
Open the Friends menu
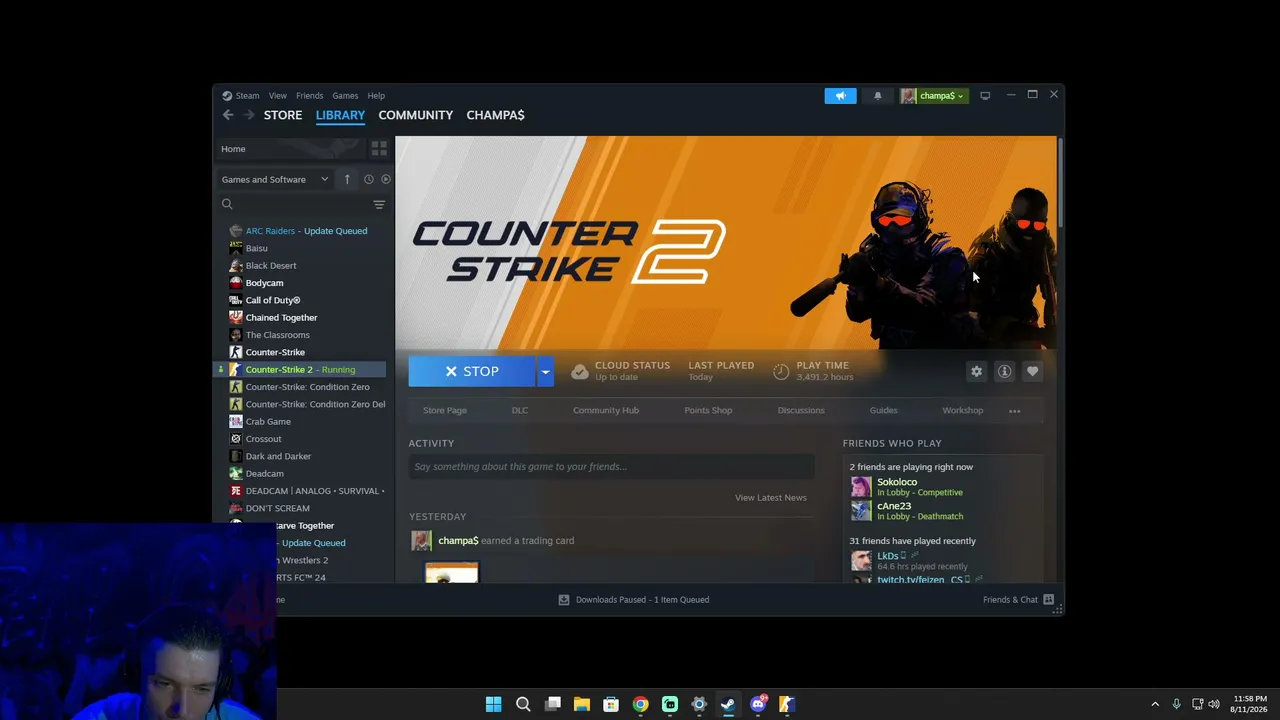[309, 96]
